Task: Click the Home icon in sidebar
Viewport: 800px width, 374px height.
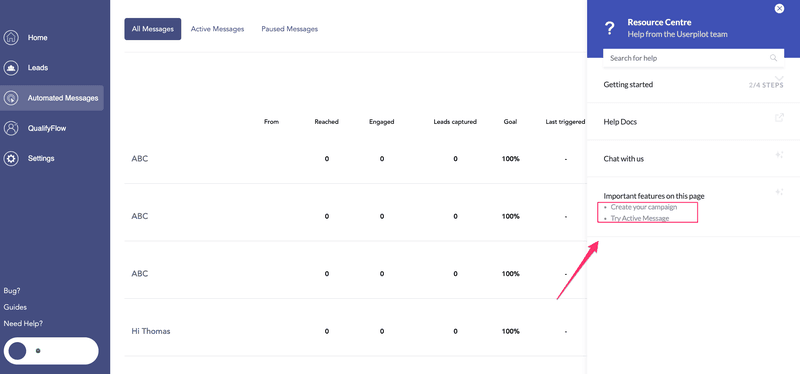Action: [x=11, y=38]
